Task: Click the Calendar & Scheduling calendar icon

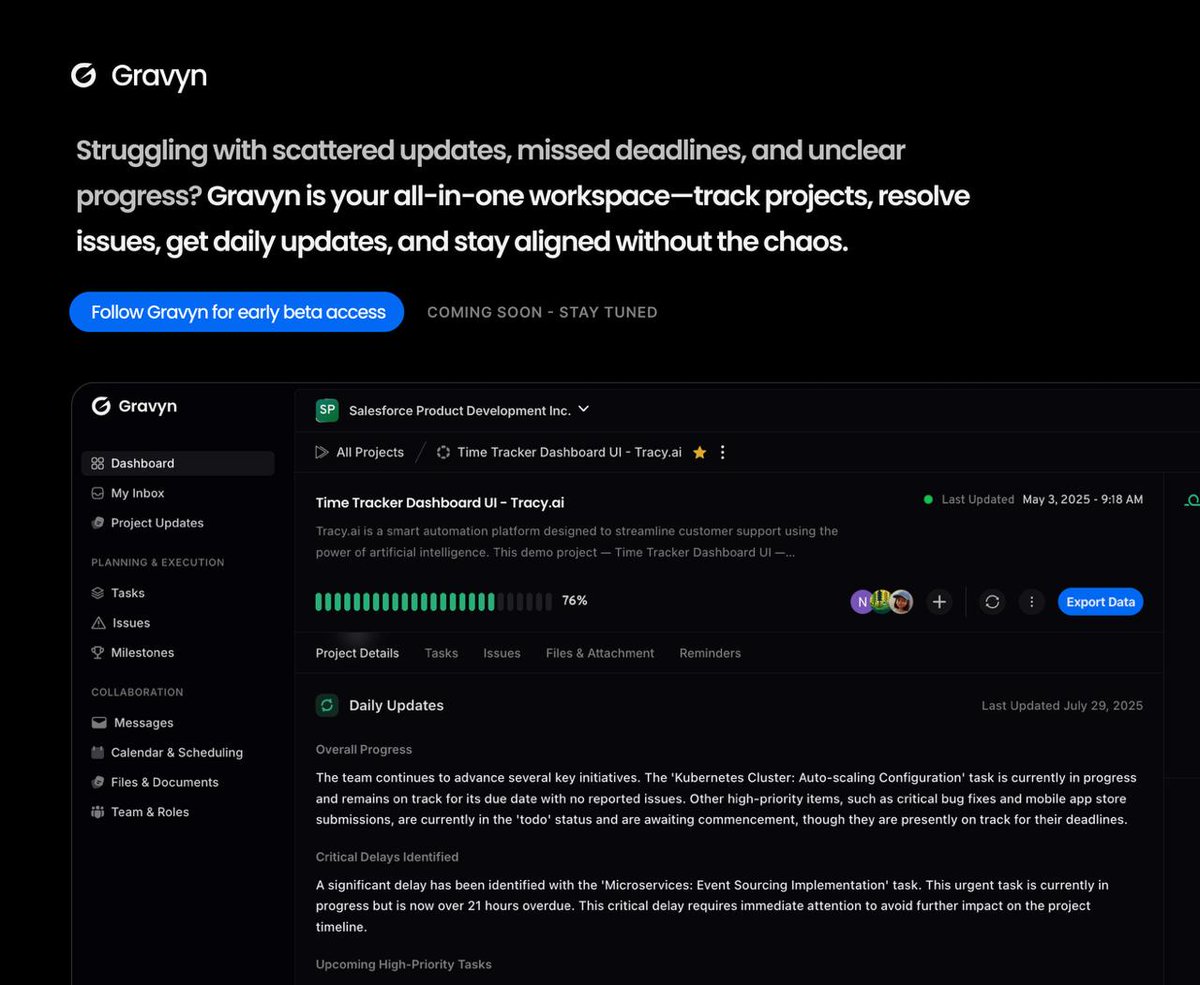Action: (x=97, y=752)
